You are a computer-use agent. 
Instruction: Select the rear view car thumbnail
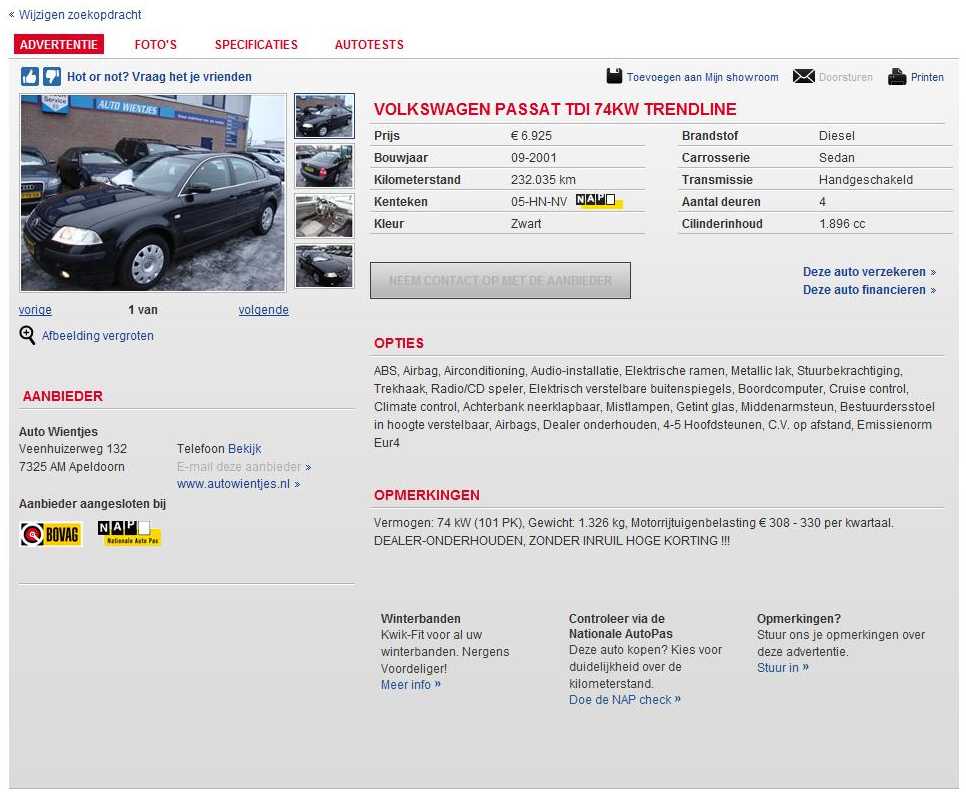(324, 166)
